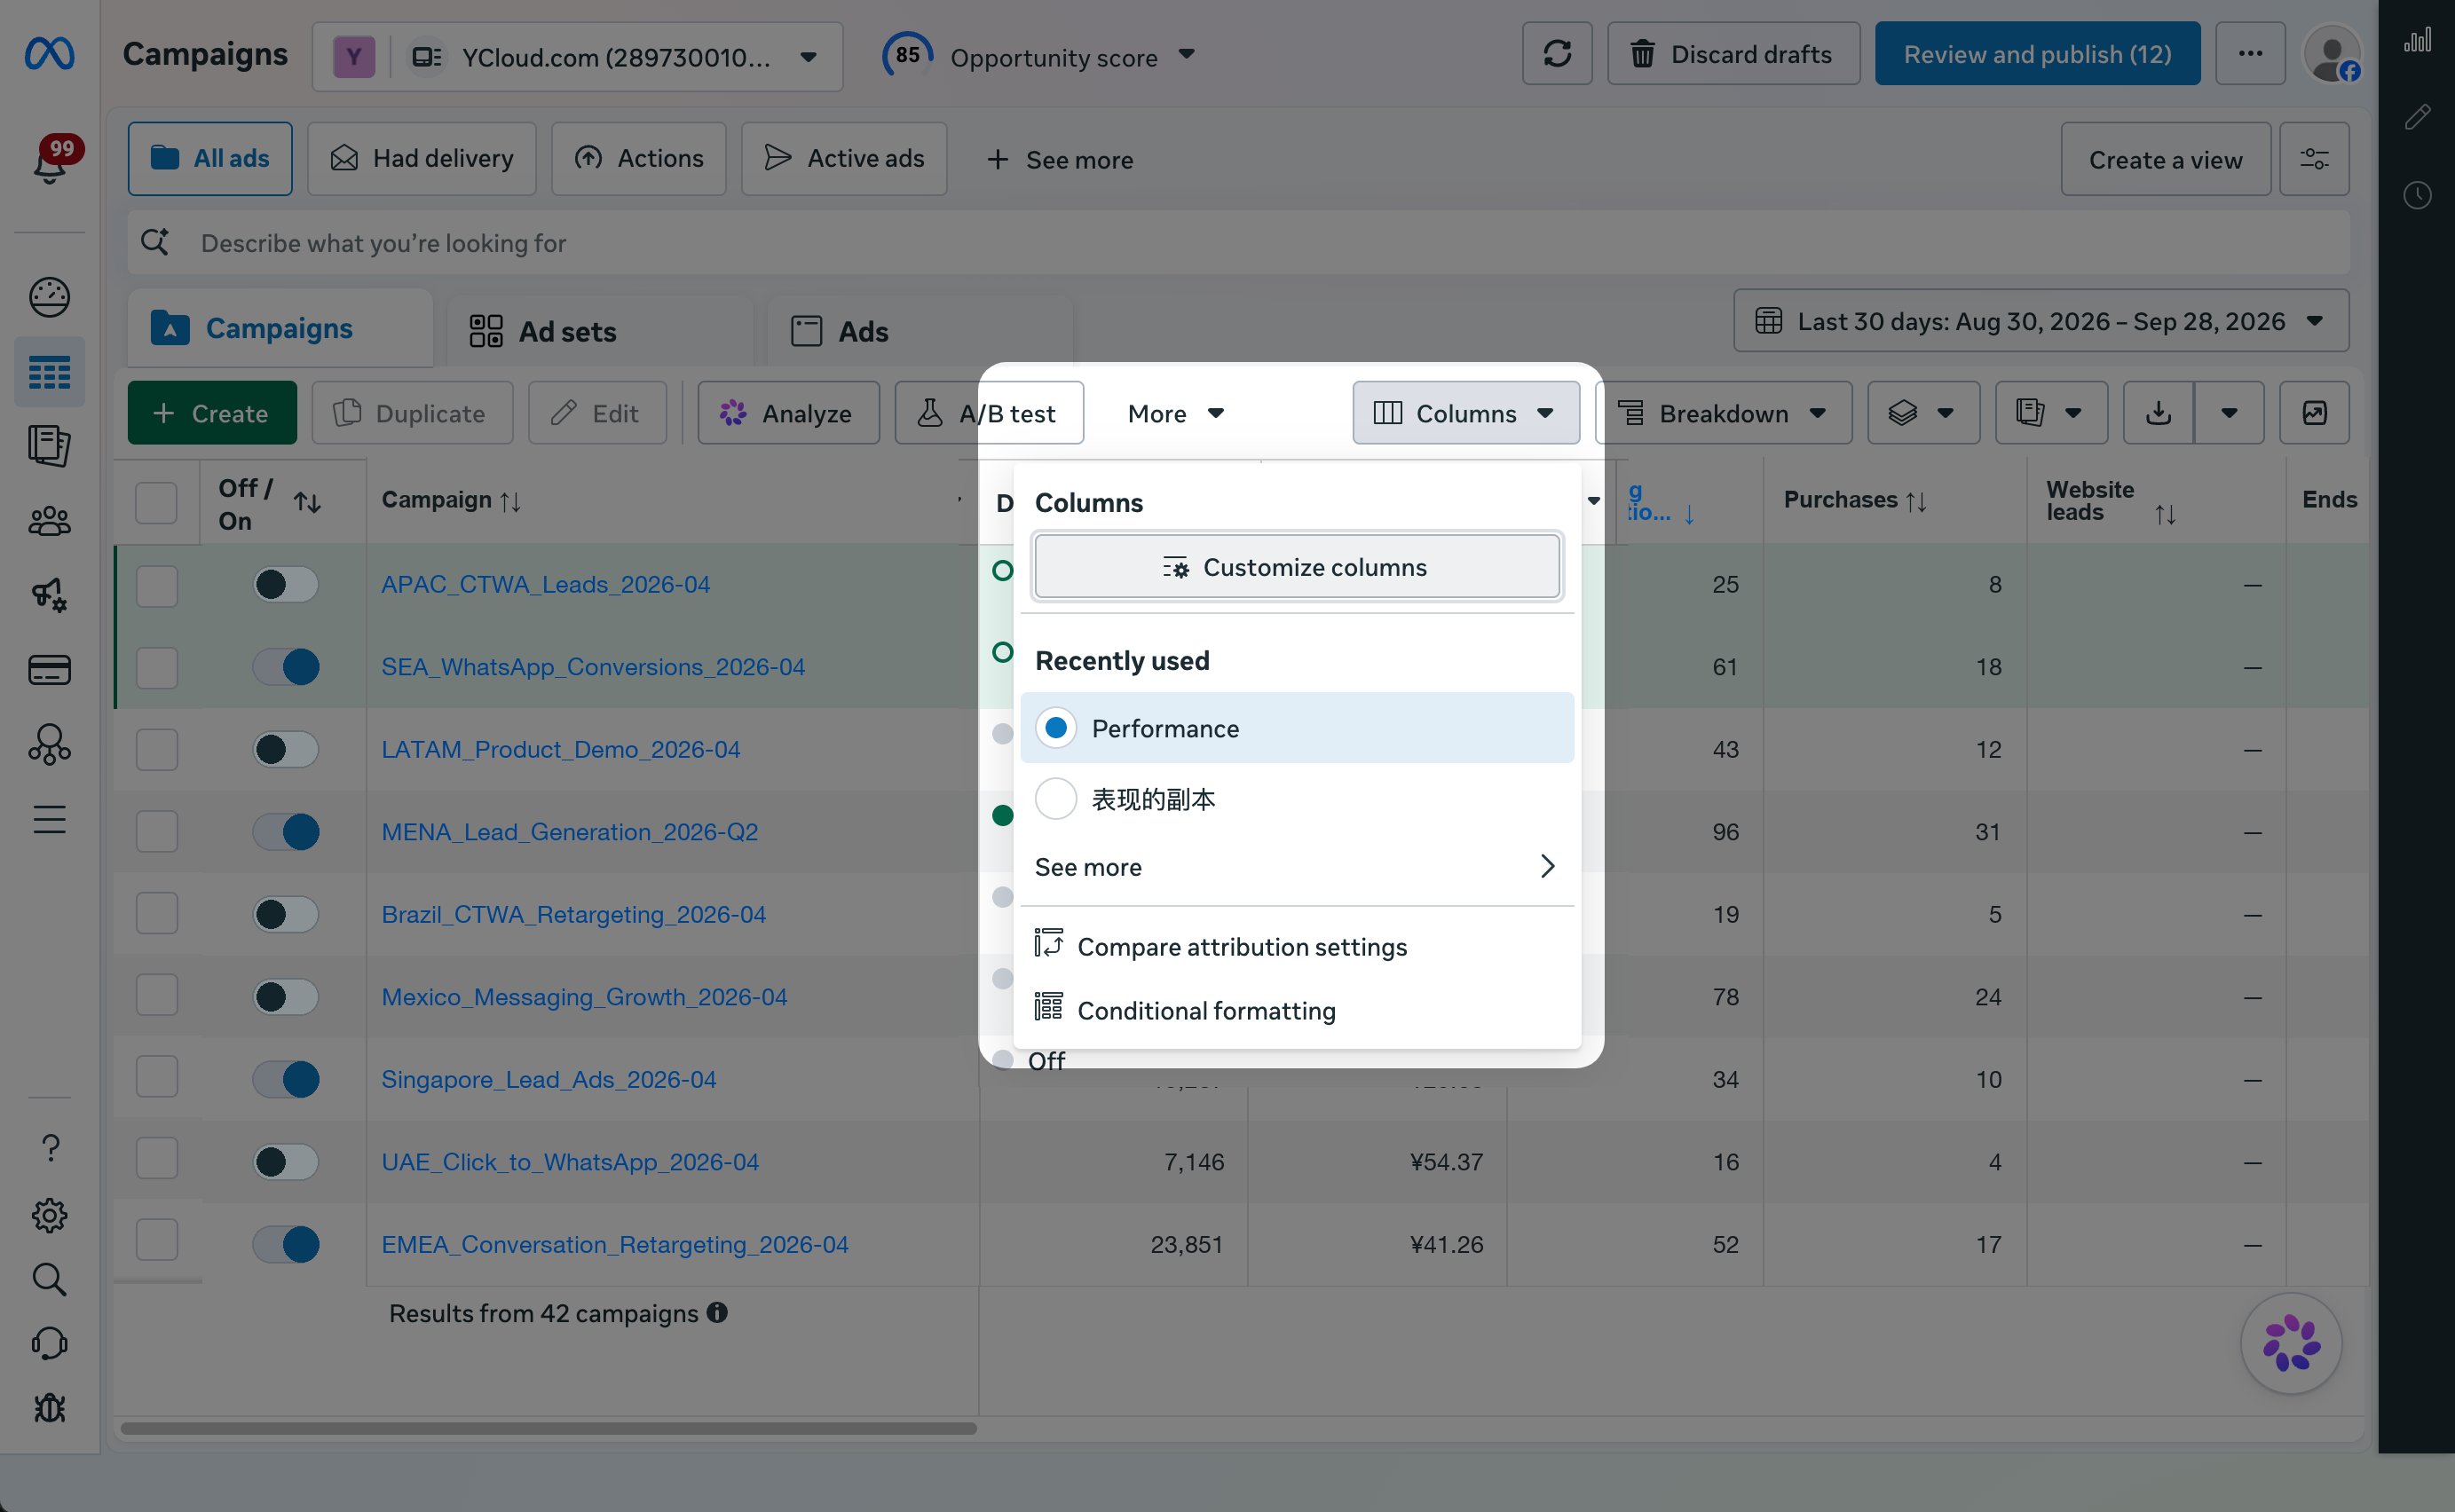Image resolution: width=2455 pixels, height=1512 pixels.
Task: Open the reports dropdown in toolbar
Action: point(2051,413)
